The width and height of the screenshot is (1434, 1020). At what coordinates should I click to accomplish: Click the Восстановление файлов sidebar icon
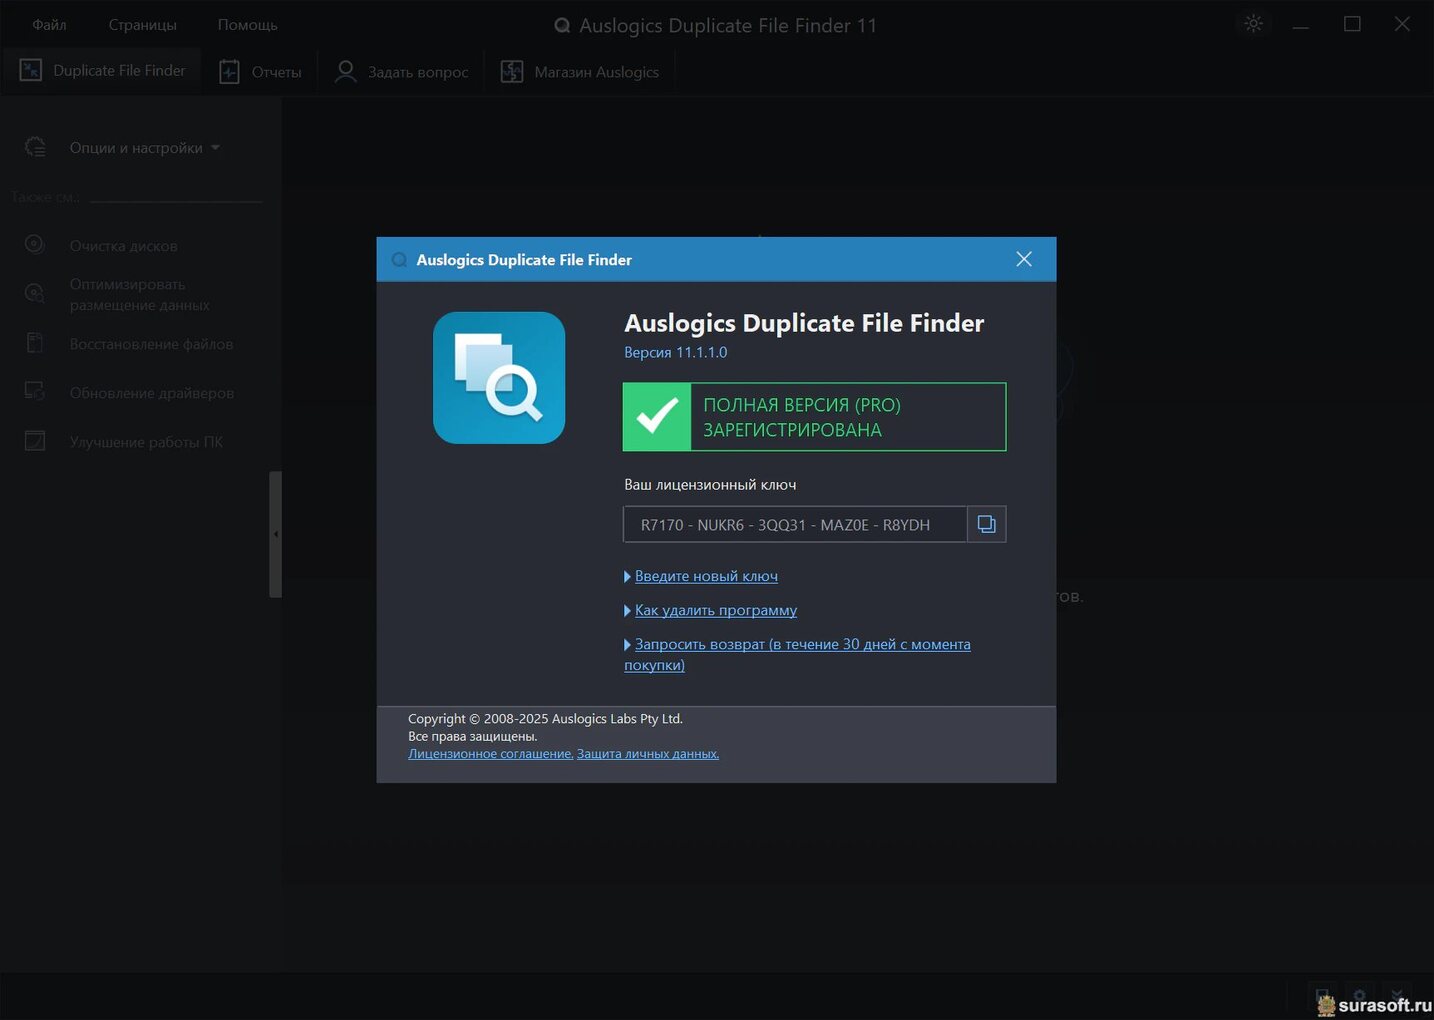pos(35,343)
